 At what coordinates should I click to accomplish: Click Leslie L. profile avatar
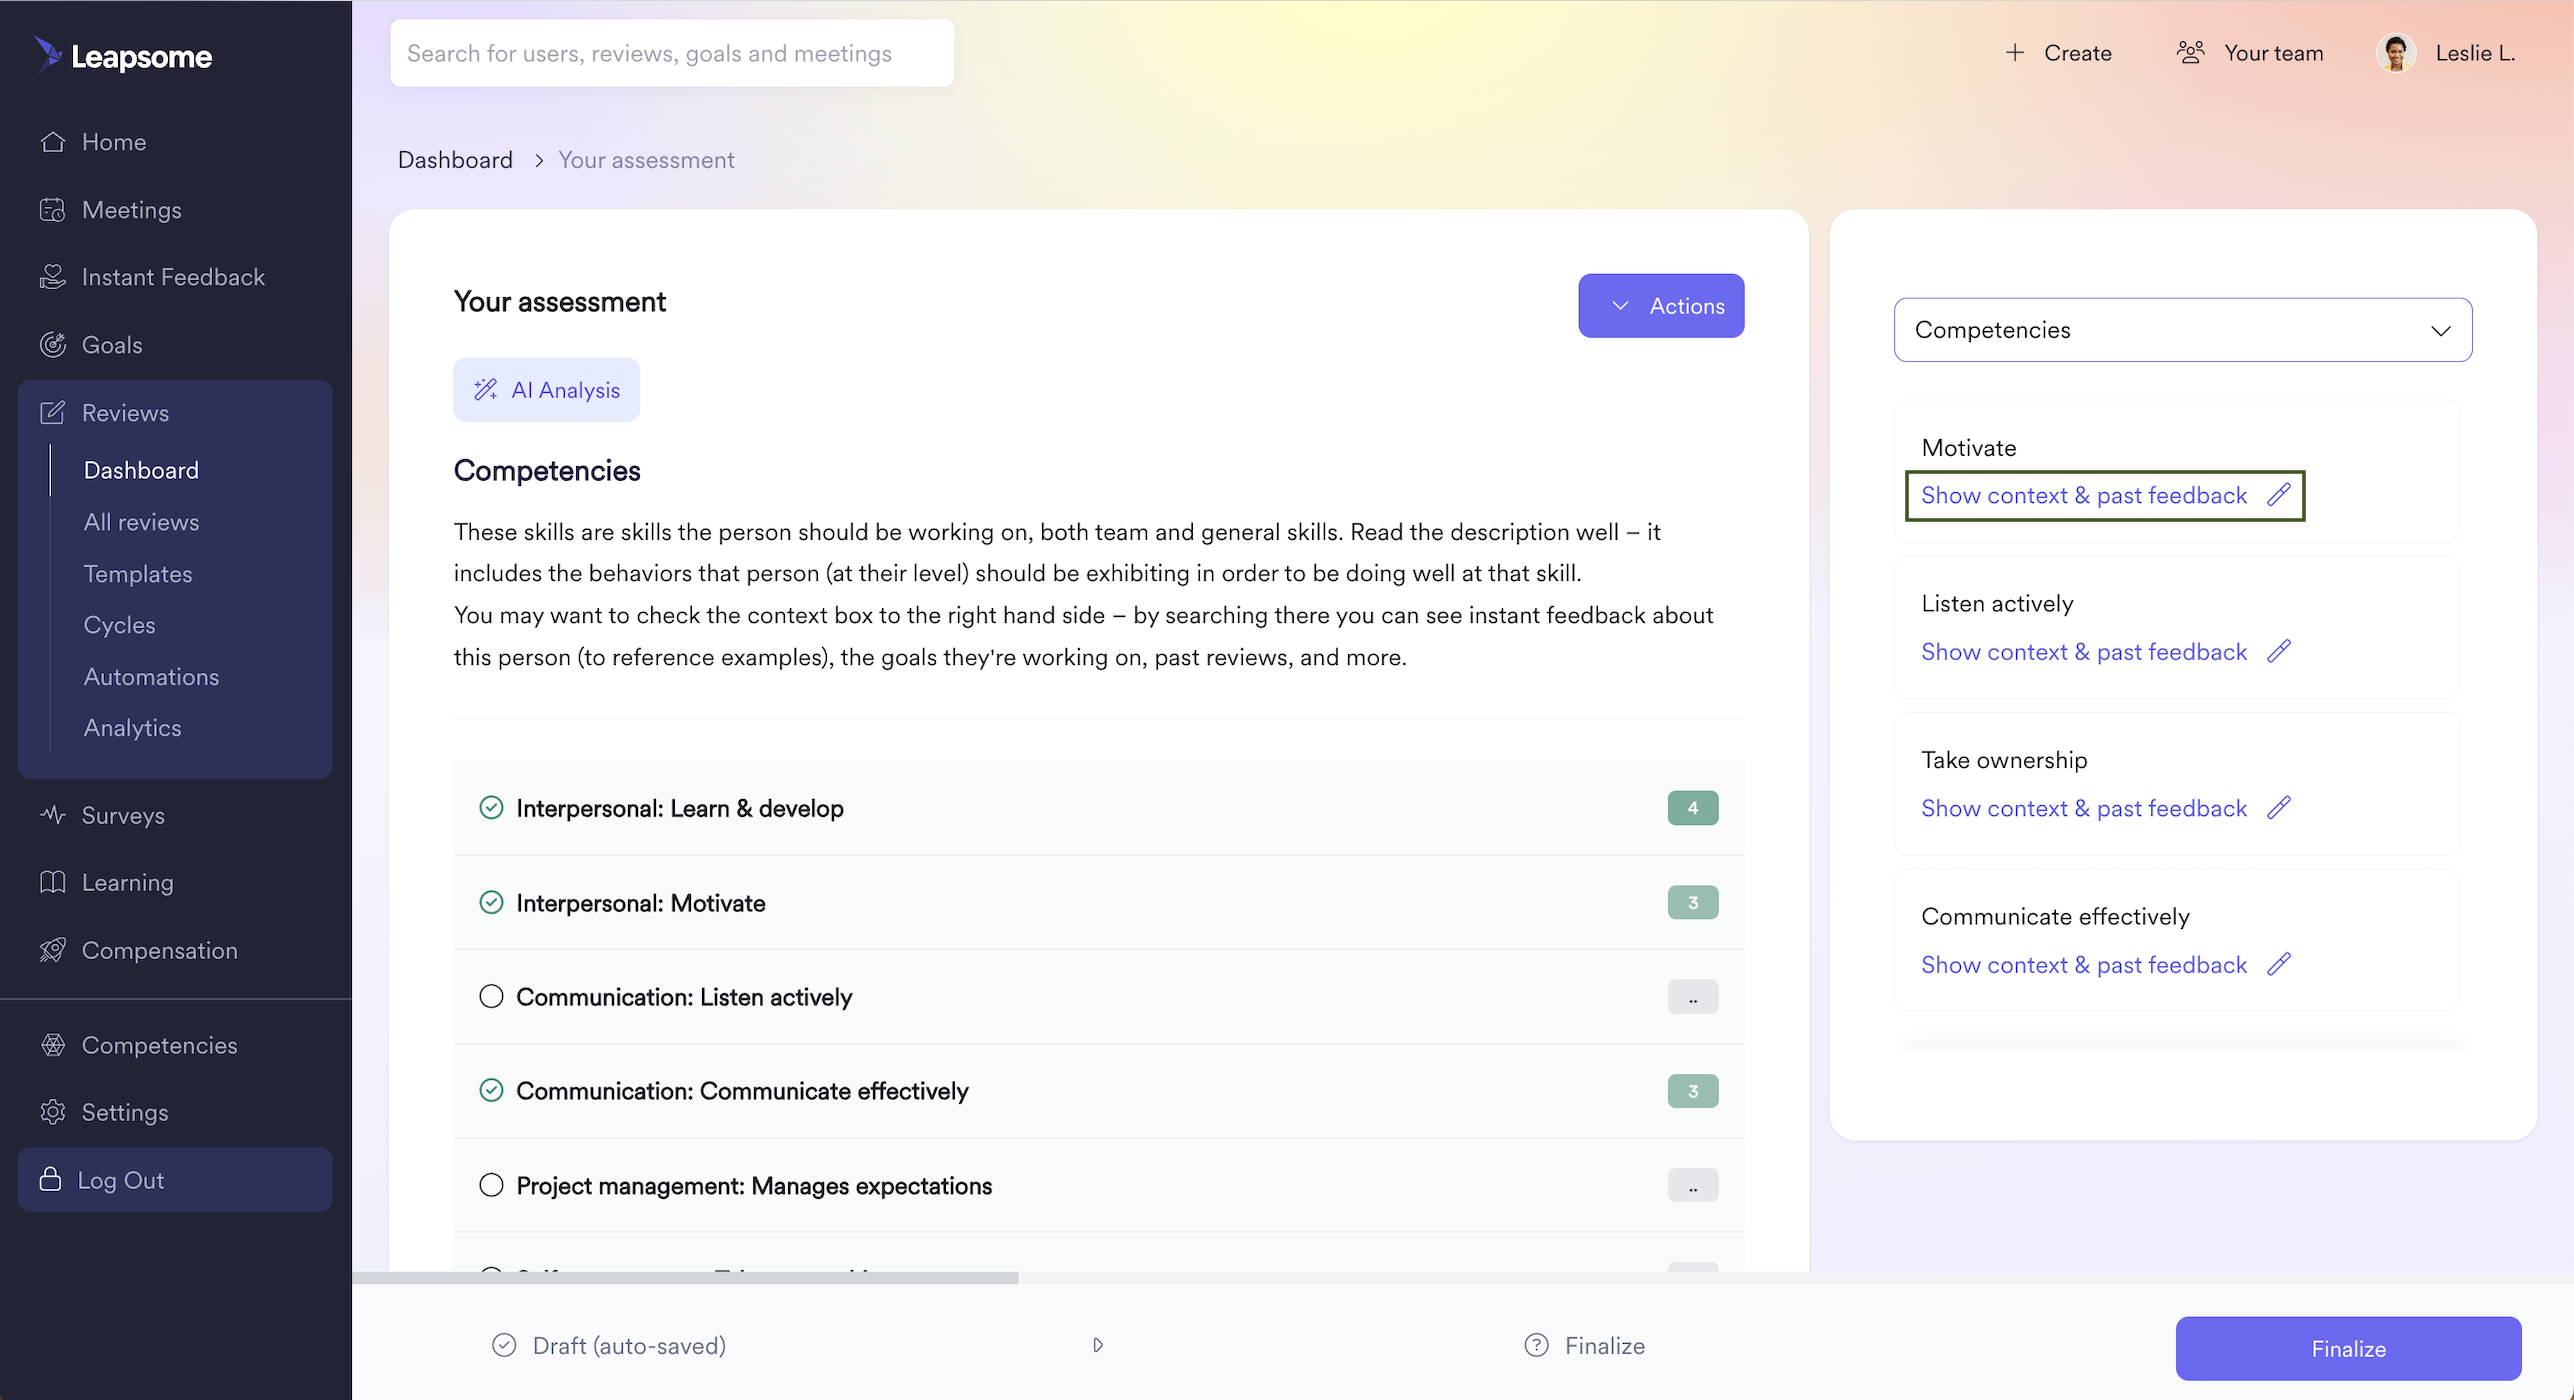click(x=2396, y=53)
